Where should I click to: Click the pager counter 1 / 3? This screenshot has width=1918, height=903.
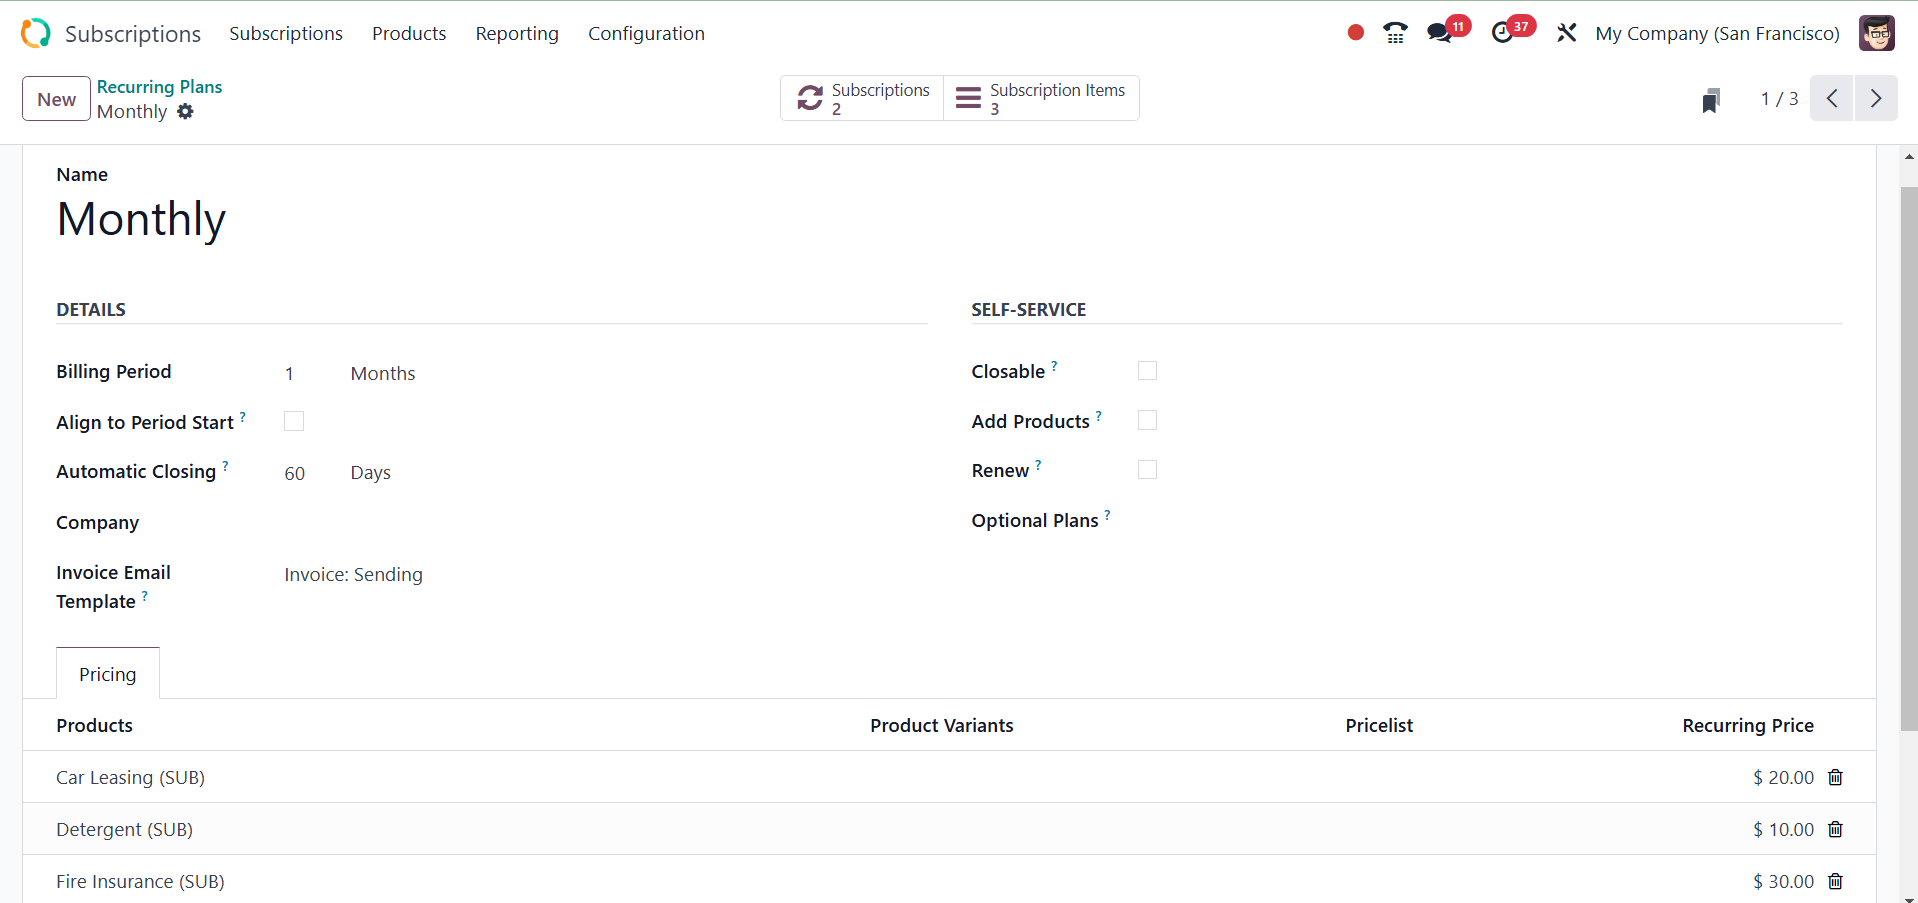point(1779,99)
